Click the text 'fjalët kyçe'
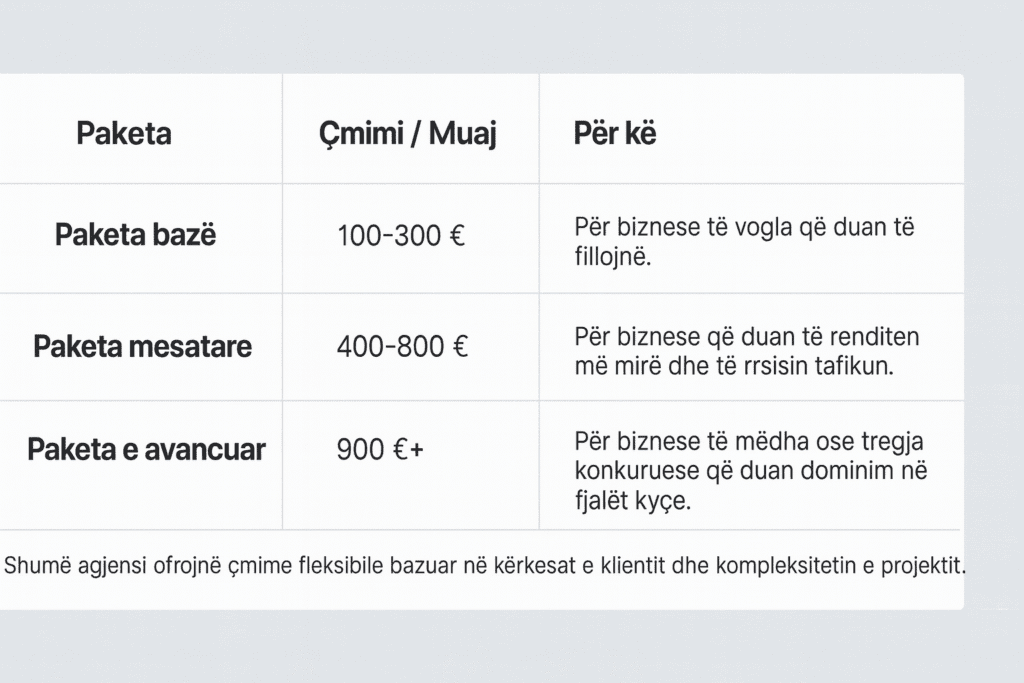 (x=632, y=500)
